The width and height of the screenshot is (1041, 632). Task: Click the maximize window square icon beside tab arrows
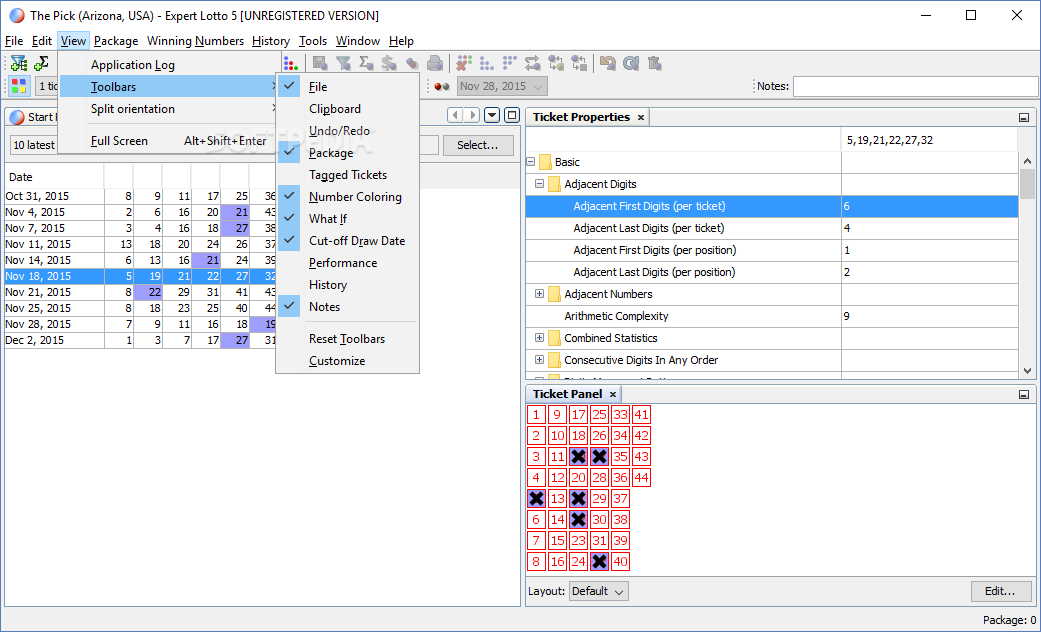coord(512,116)
